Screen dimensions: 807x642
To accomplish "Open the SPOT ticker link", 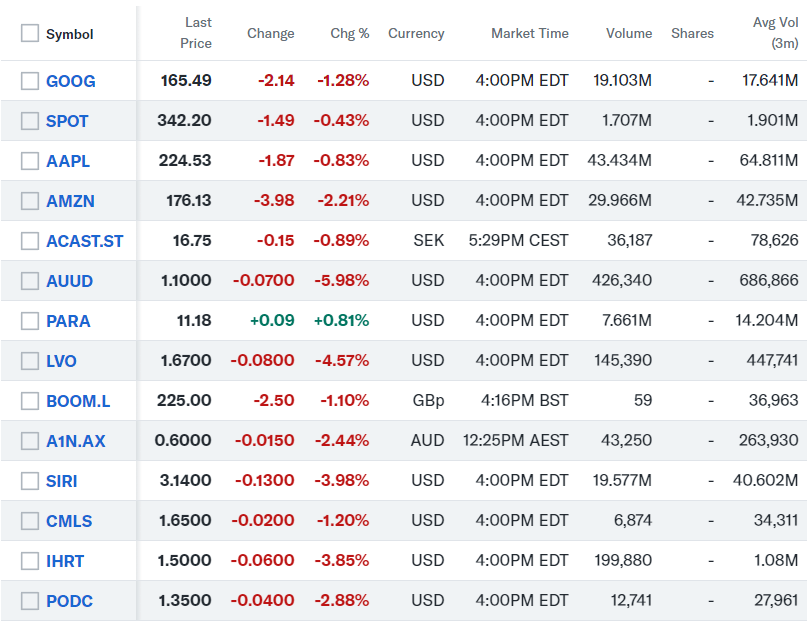I will pos(67,121).
